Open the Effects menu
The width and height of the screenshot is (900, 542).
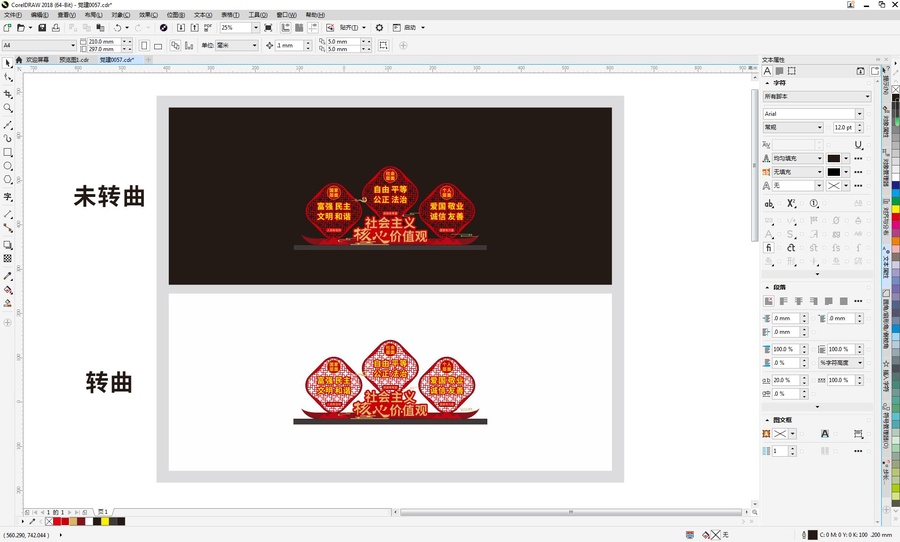click(x=148, y=15)
